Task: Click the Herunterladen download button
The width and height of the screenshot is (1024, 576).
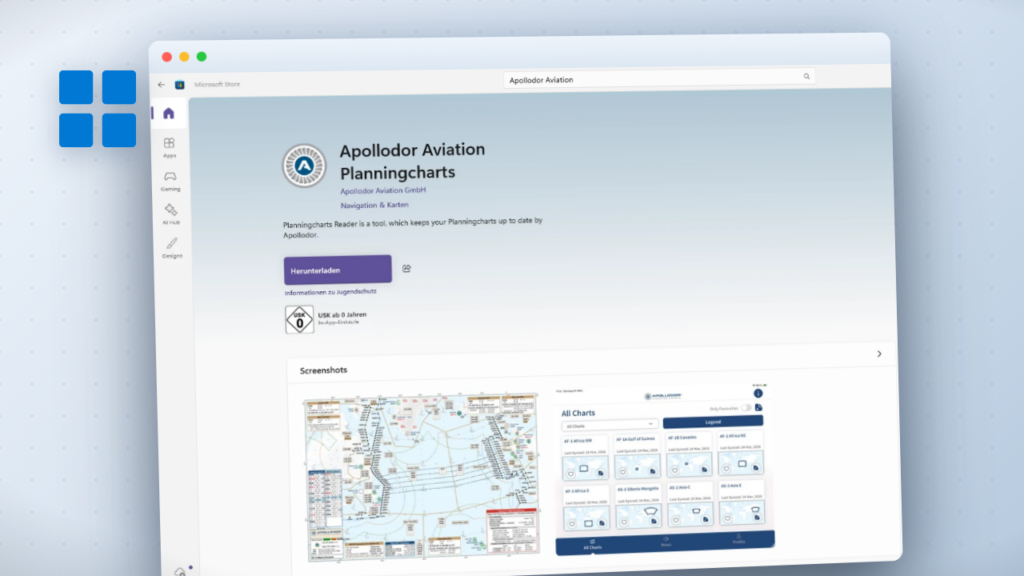Action: (x=338, y=270)
